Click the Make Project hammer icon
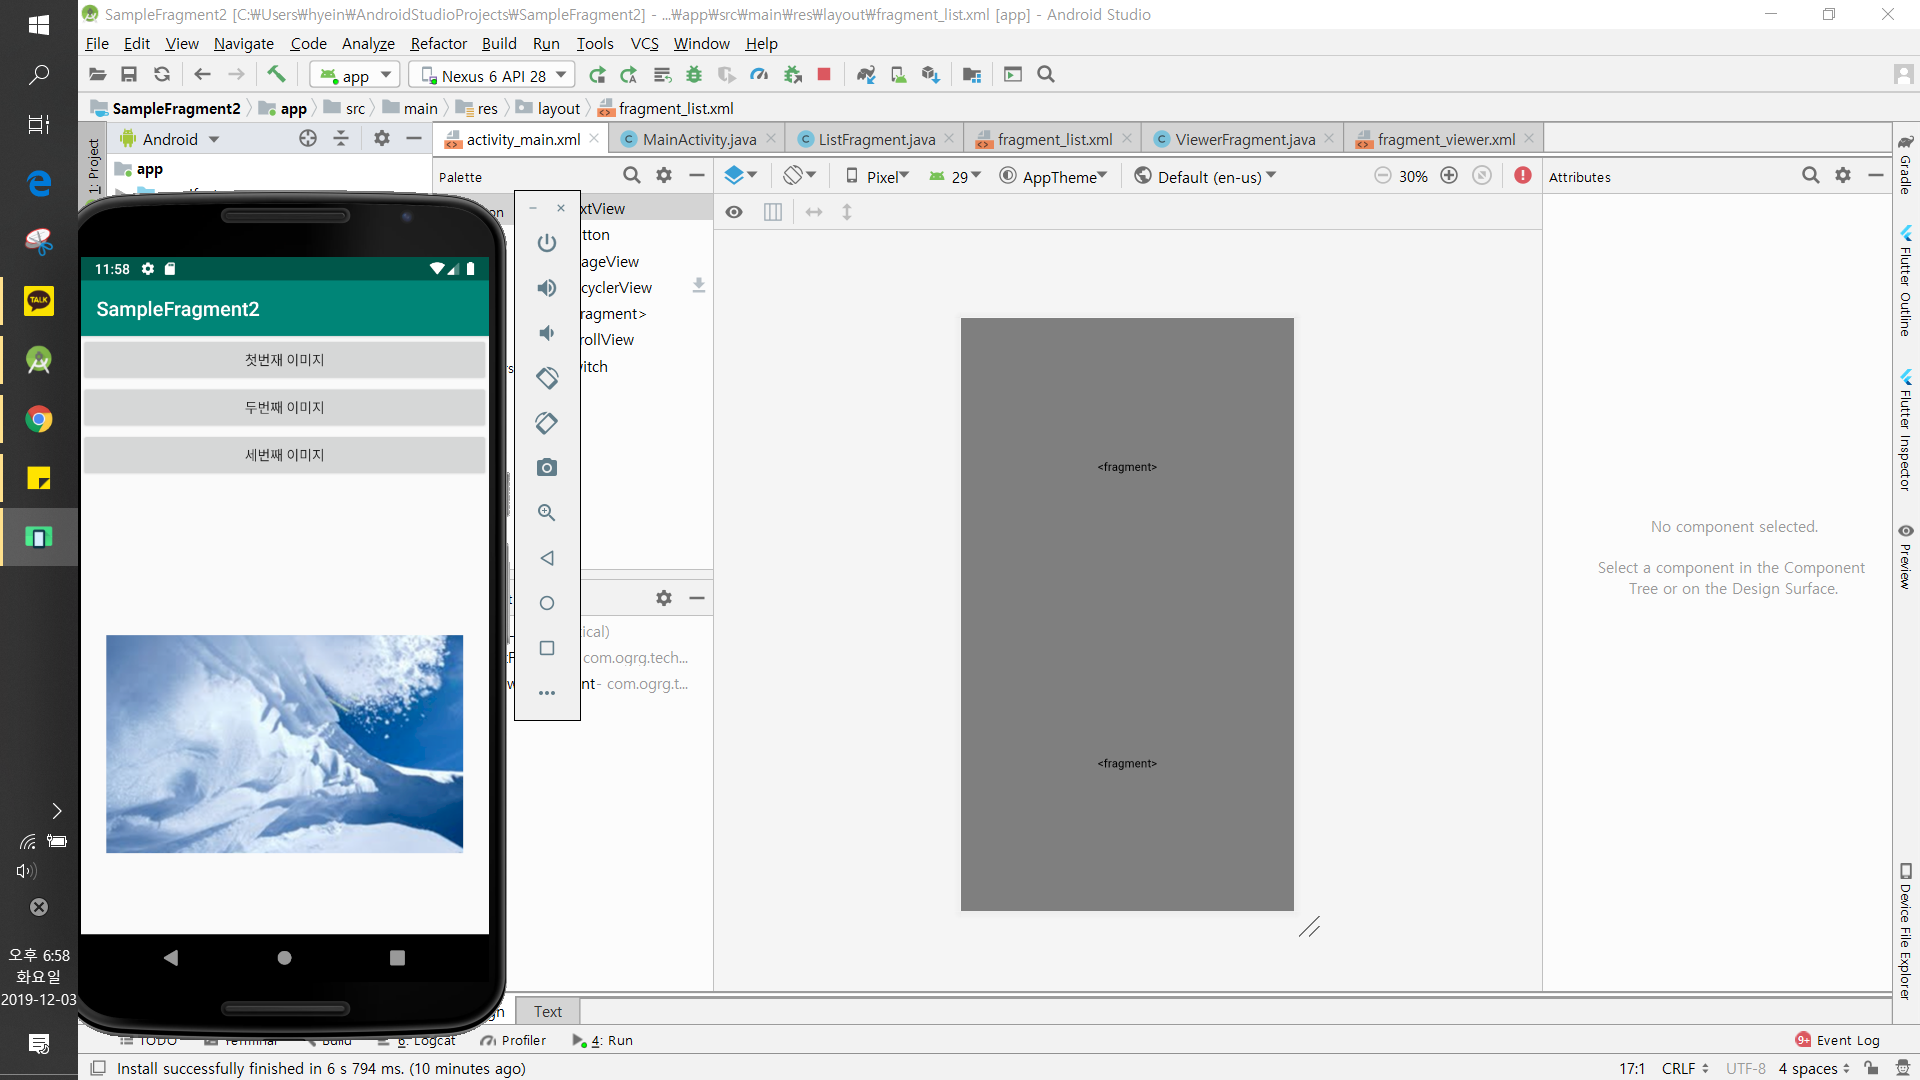Screen dimensions: 1920x1080 point(276,74)
